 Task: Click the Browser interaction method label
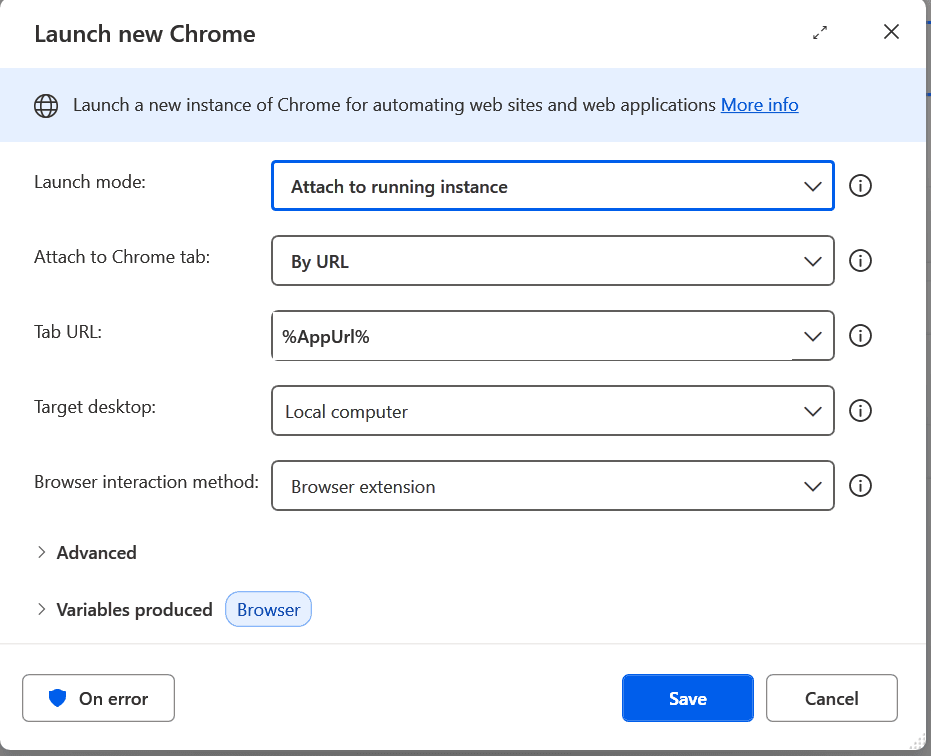click(x=147, y=482)
